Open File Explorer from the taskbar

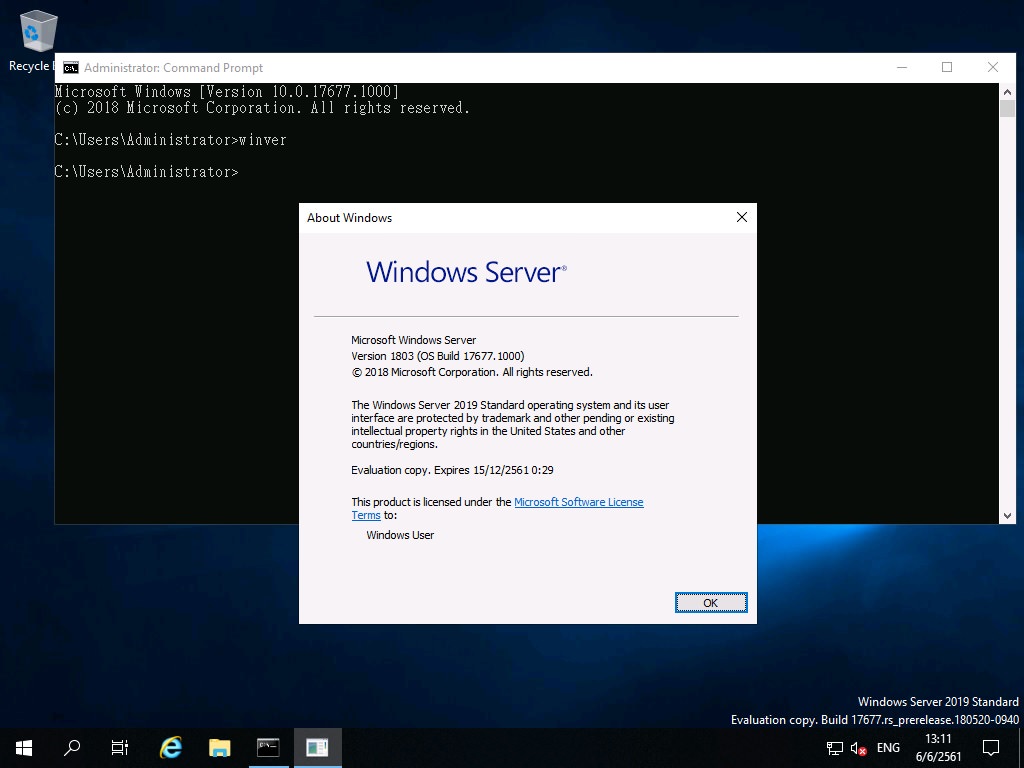[218, 747]
